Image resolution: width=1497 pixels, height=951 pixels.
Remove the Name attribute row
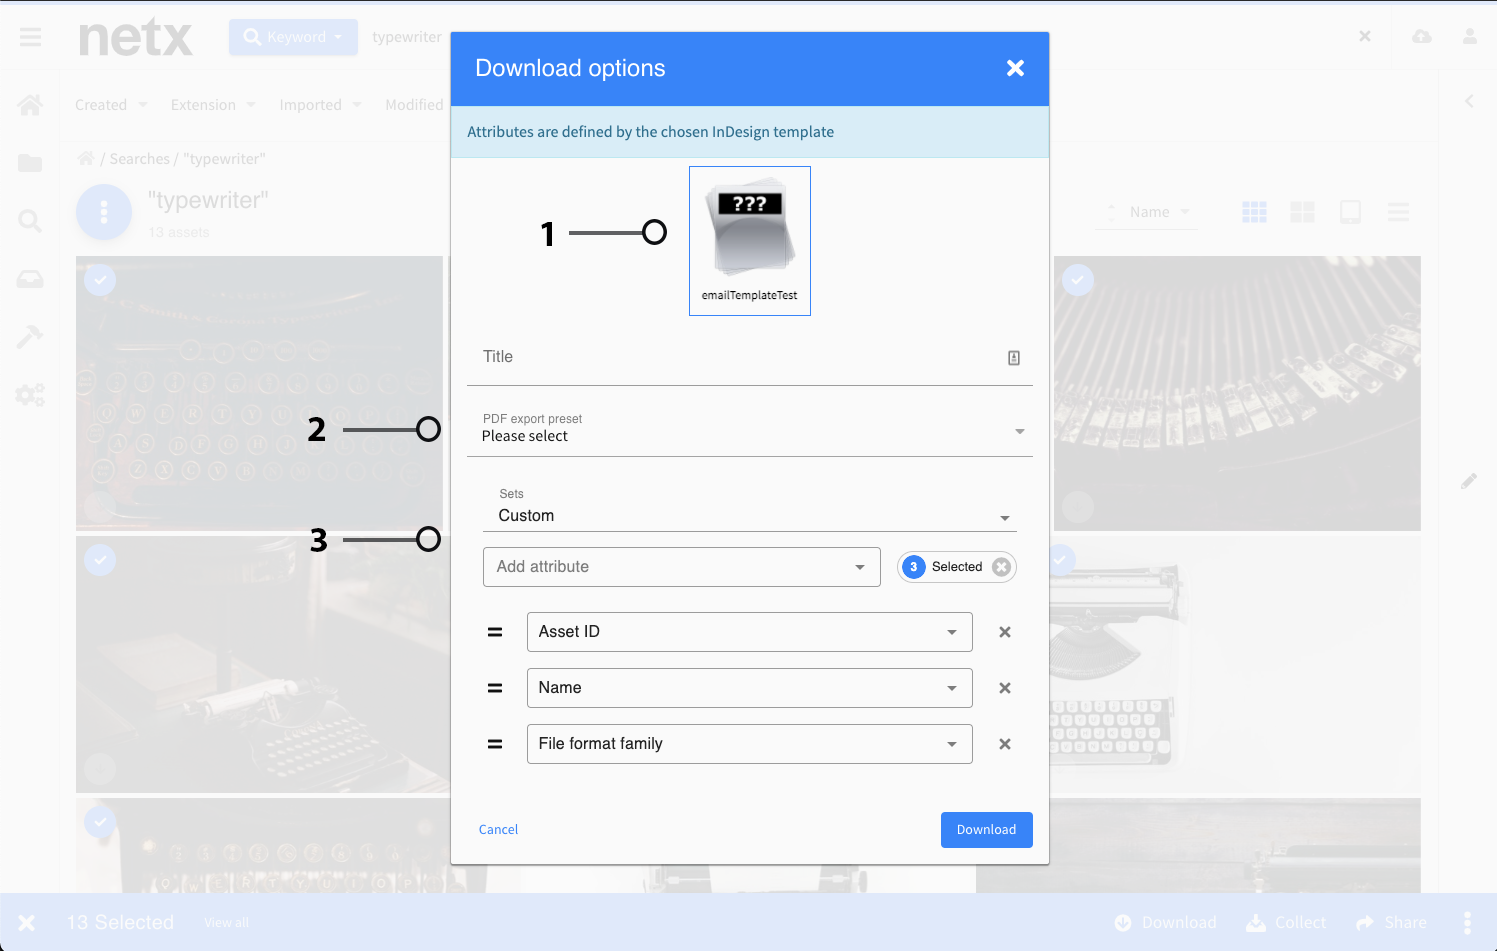click(1005, 688)
